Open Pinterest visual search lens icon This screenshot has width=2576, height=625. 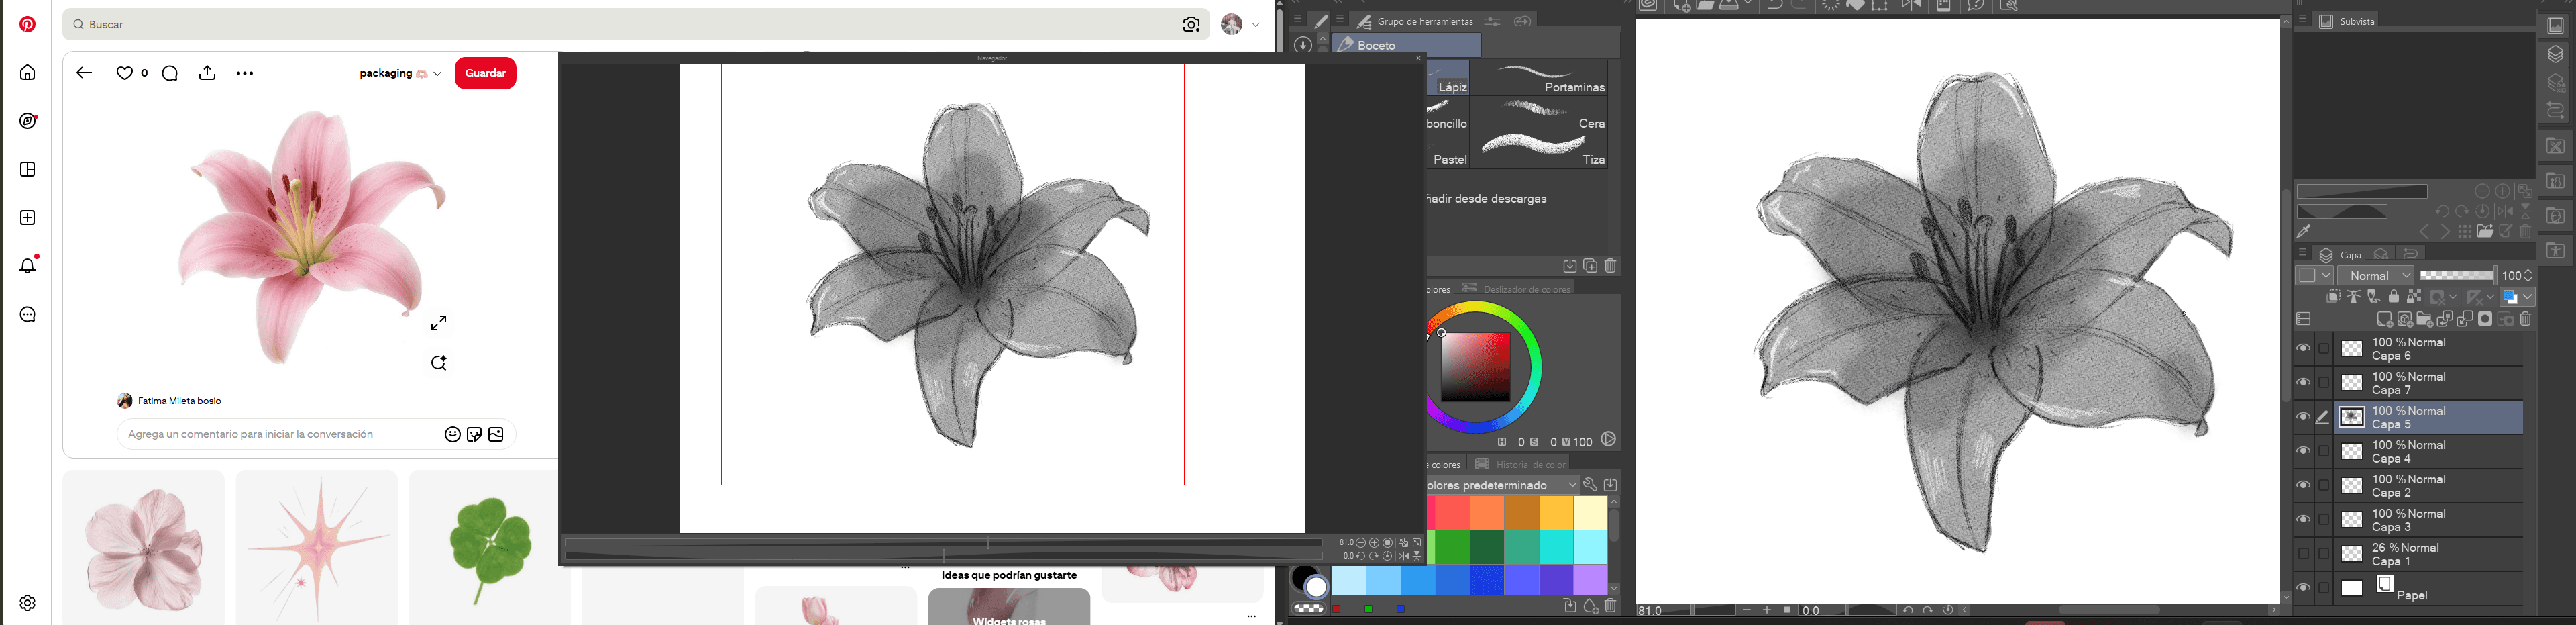[x=1191, y=25]
